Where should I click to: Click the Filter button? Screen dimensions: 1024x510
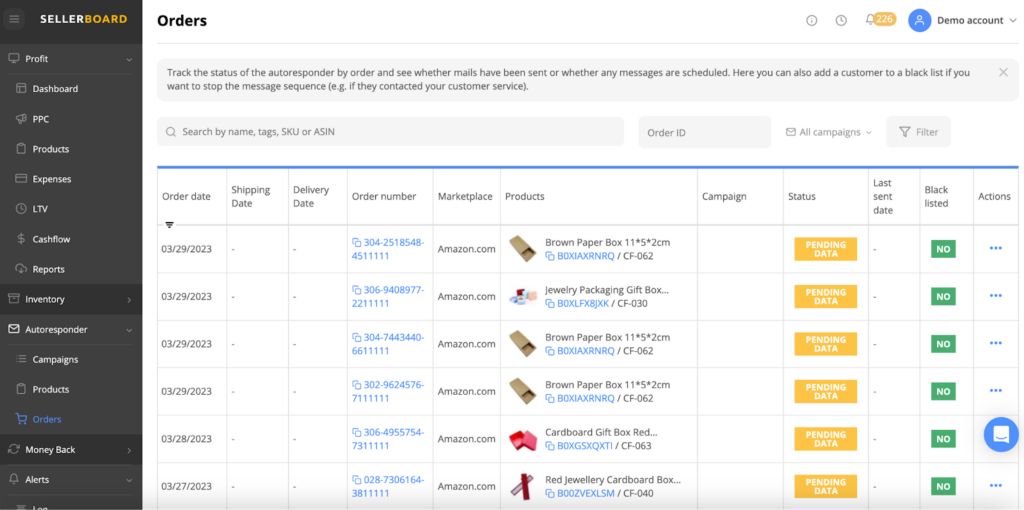(918, 132)
